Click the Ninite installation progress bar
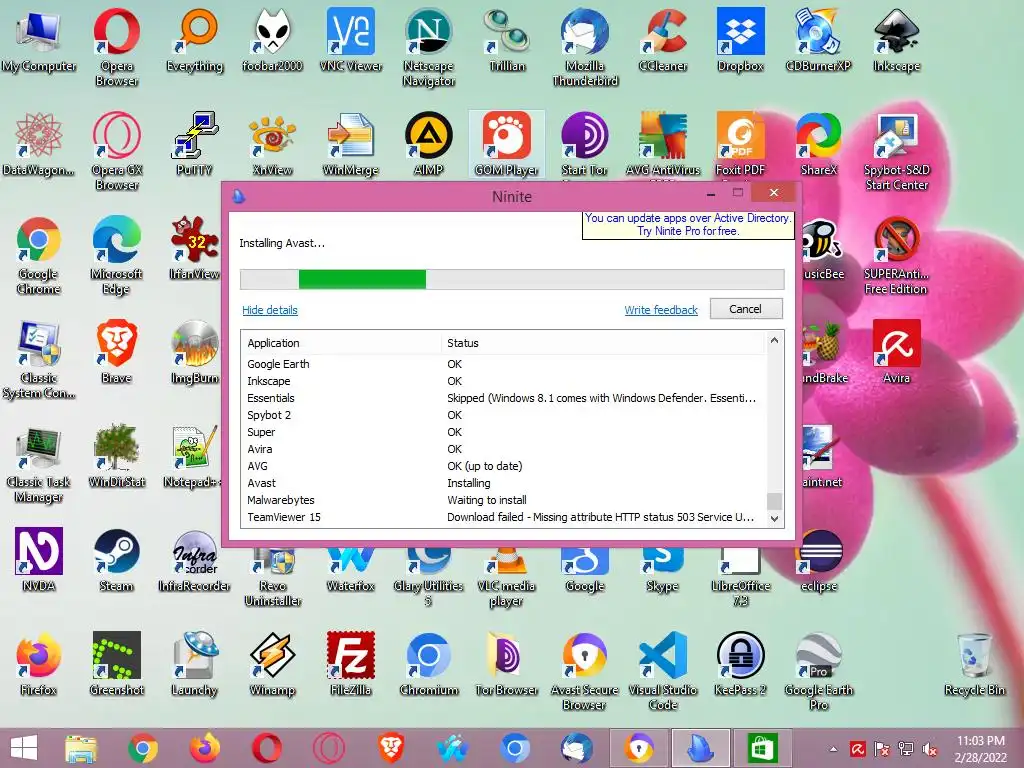 pos(512,280)
